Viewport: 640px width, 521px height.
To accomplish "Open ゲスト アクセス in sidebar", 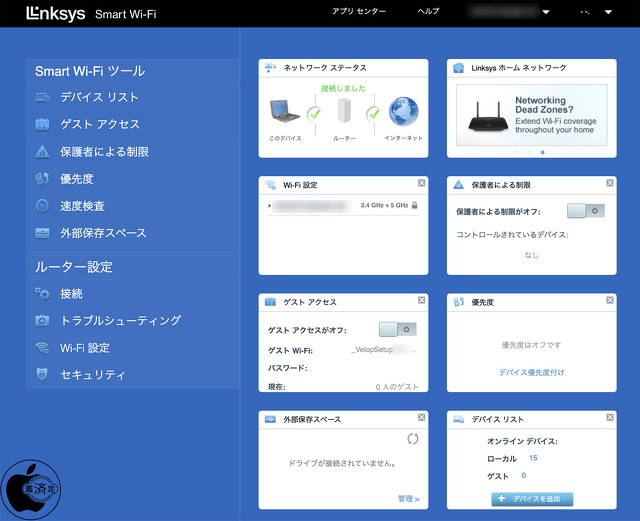I will [100, 124].
